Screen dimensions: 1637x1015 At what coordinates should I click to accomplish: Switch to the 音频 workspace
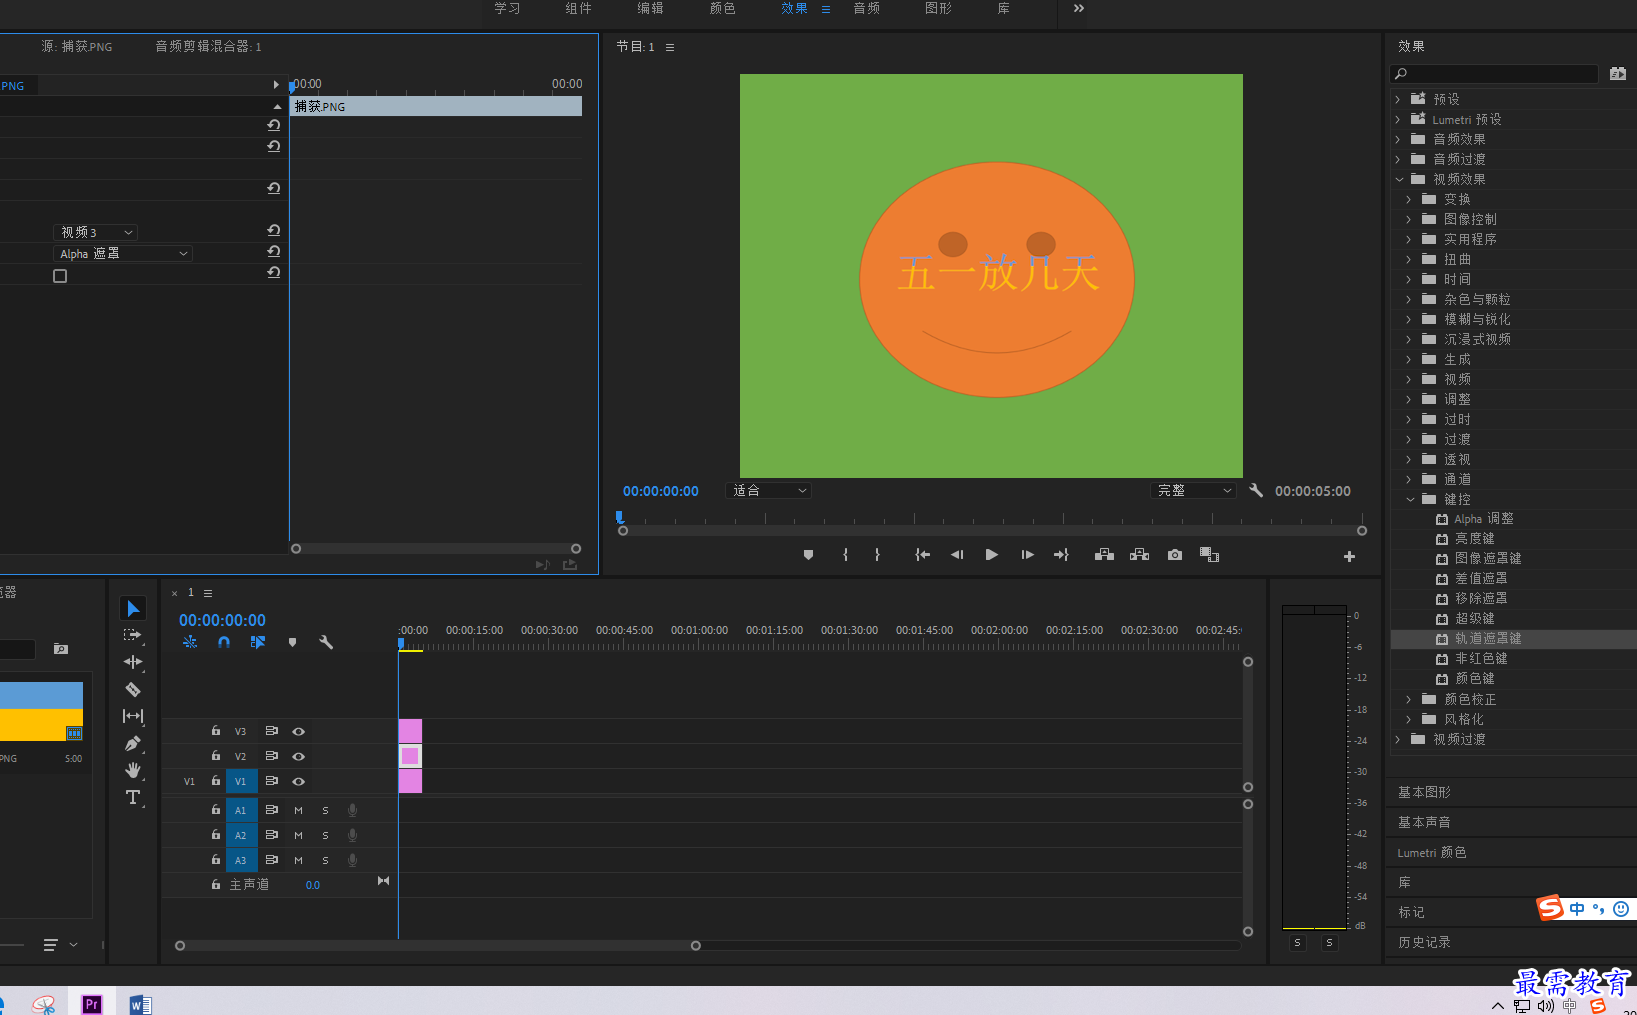(x=866, y=8)
